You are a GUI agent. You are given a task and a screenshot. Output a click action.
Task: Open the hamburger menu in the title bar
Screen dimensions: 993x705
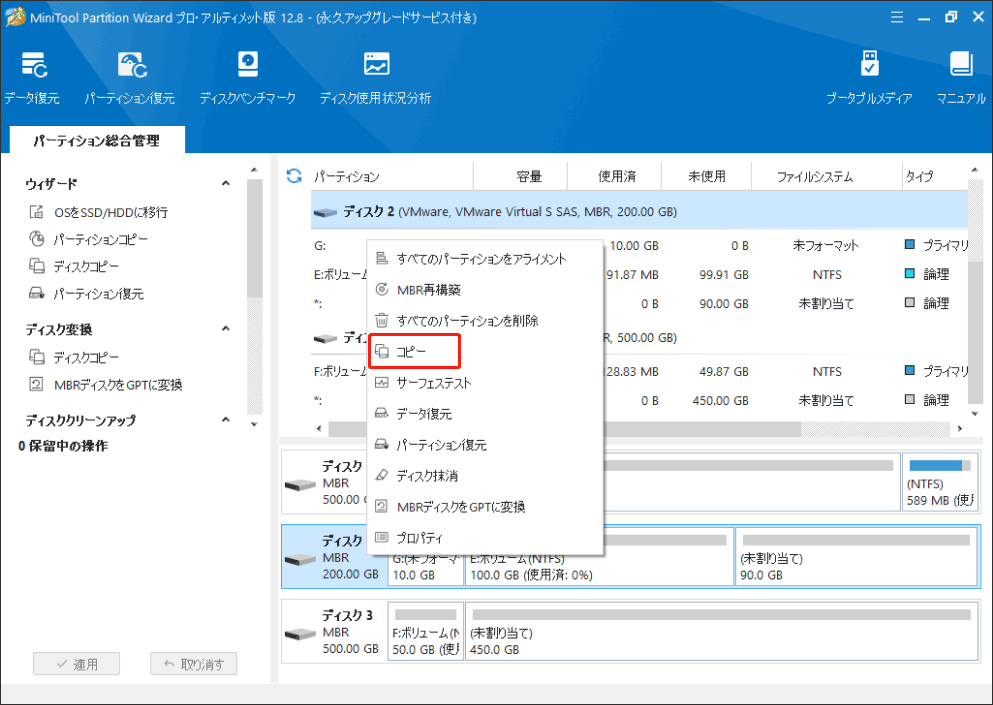(x=897, y=16)
